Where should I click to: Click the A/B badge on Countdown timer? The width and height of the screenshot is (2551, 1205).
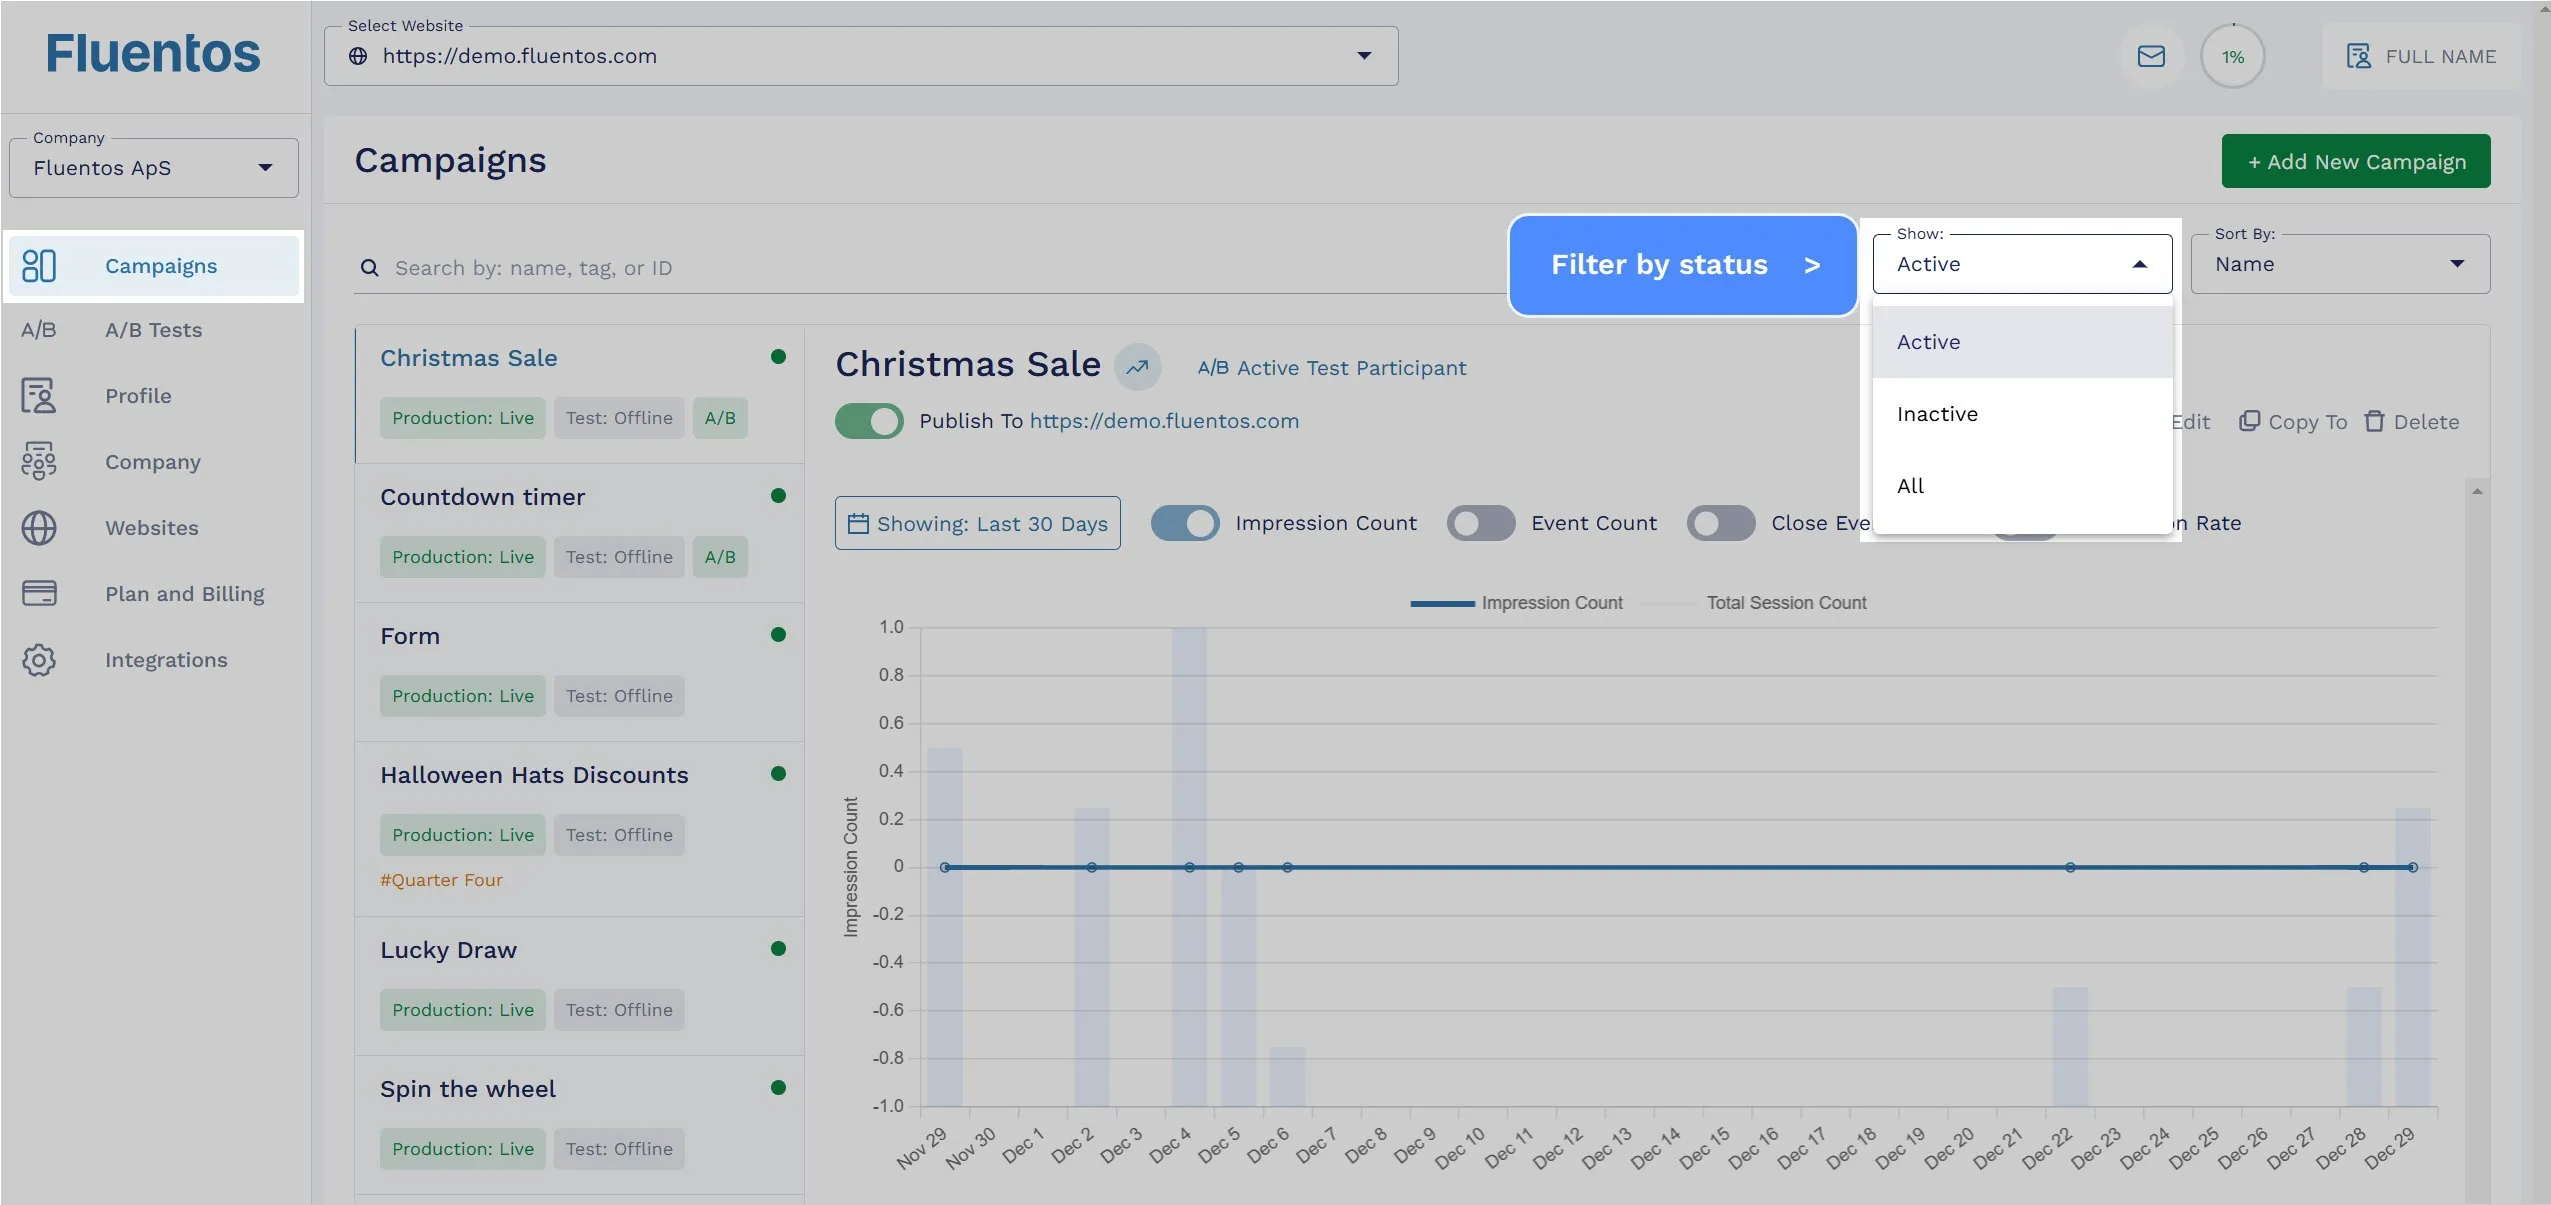coord(720,557)
